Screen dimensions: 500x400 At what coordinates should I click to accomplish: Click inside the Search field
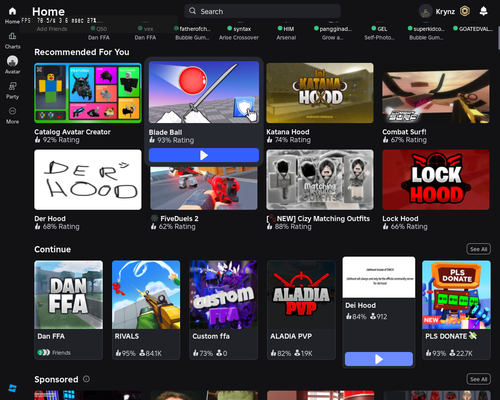[262, 11]
